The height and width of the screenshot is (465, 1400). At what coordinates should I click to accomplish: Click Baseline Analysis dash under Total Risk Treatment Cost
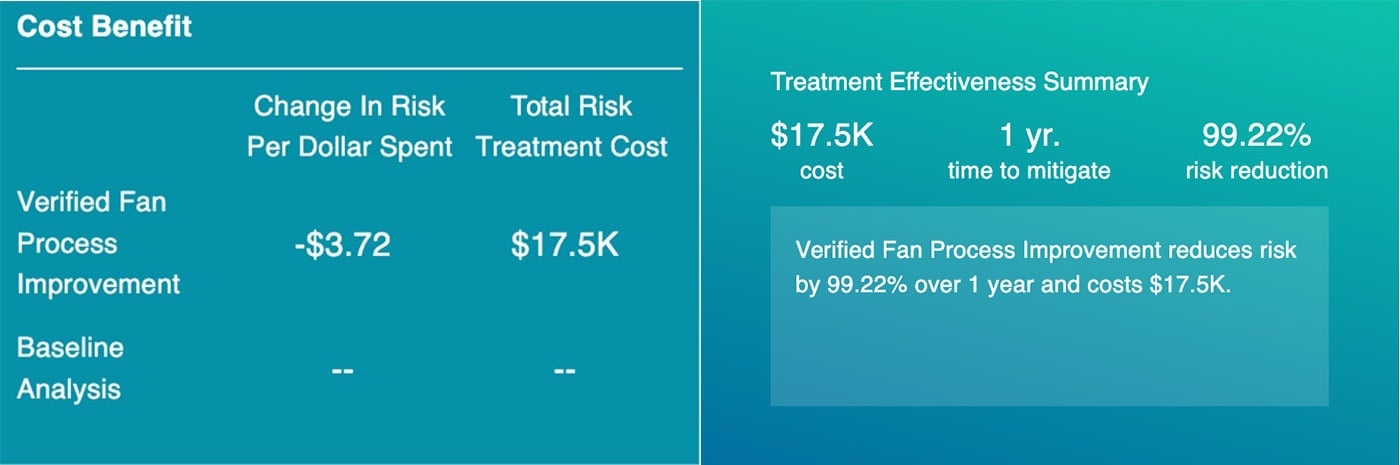pyautogui.click(x=564, y=371)
